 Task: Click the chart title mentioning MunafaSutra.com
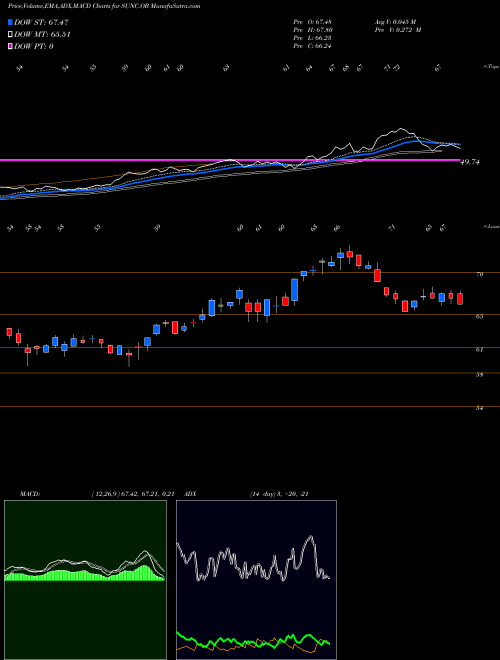coord(104,6)
